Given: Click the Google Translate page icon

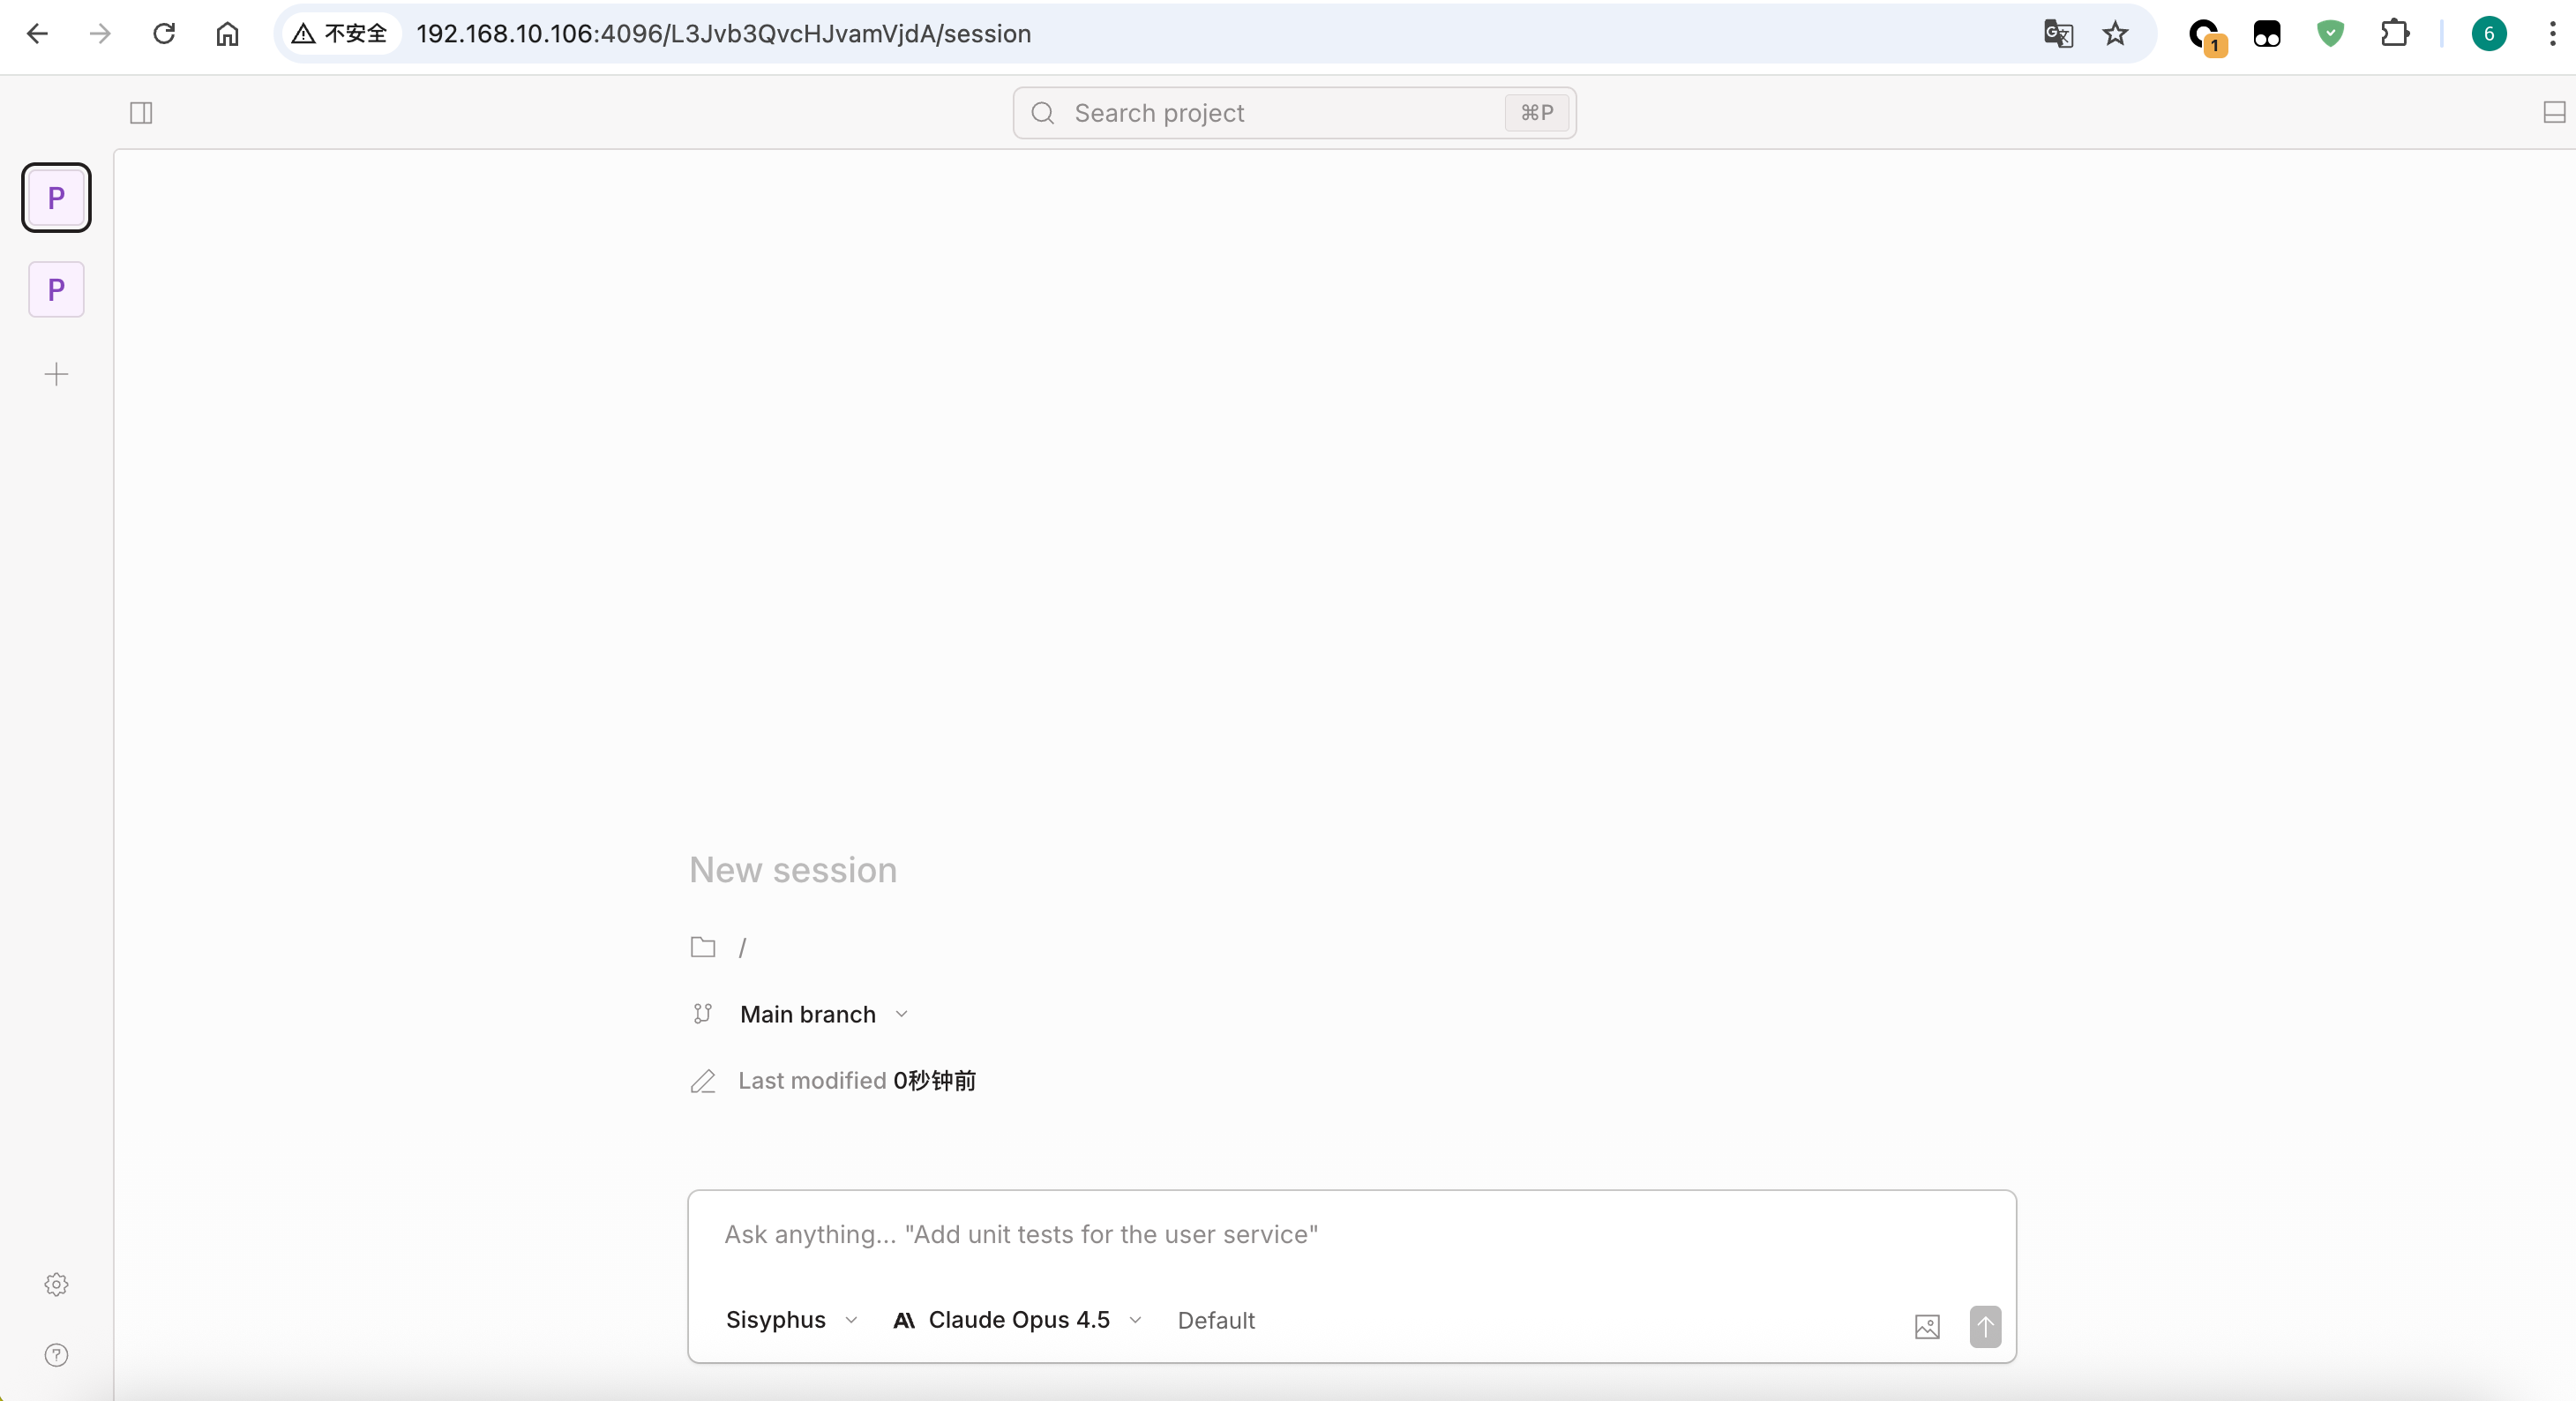Looking at the screenshot, I should tap(2058, 34).
